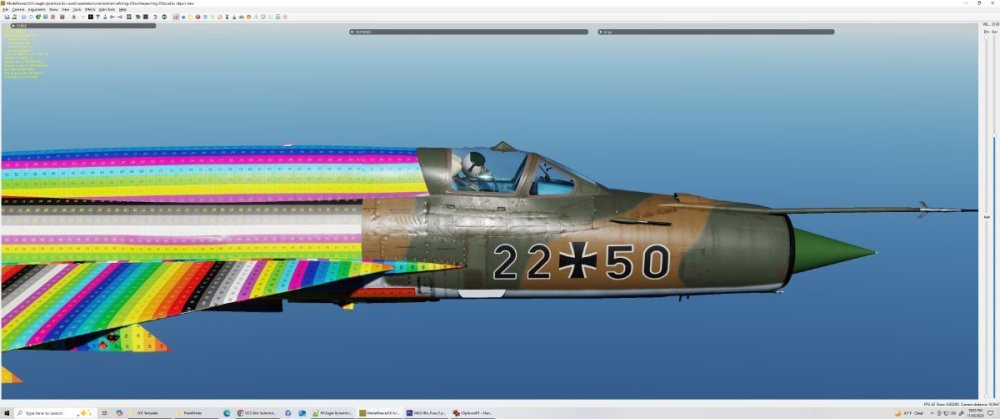Click the yellow sphere toolbar icon
The image size is (1000, 419).
tap(190, 17)
